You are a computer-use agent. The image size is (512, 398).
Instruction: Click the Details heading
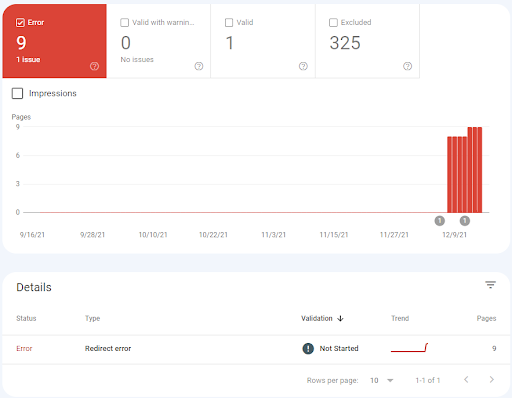(x=34, y=287)
